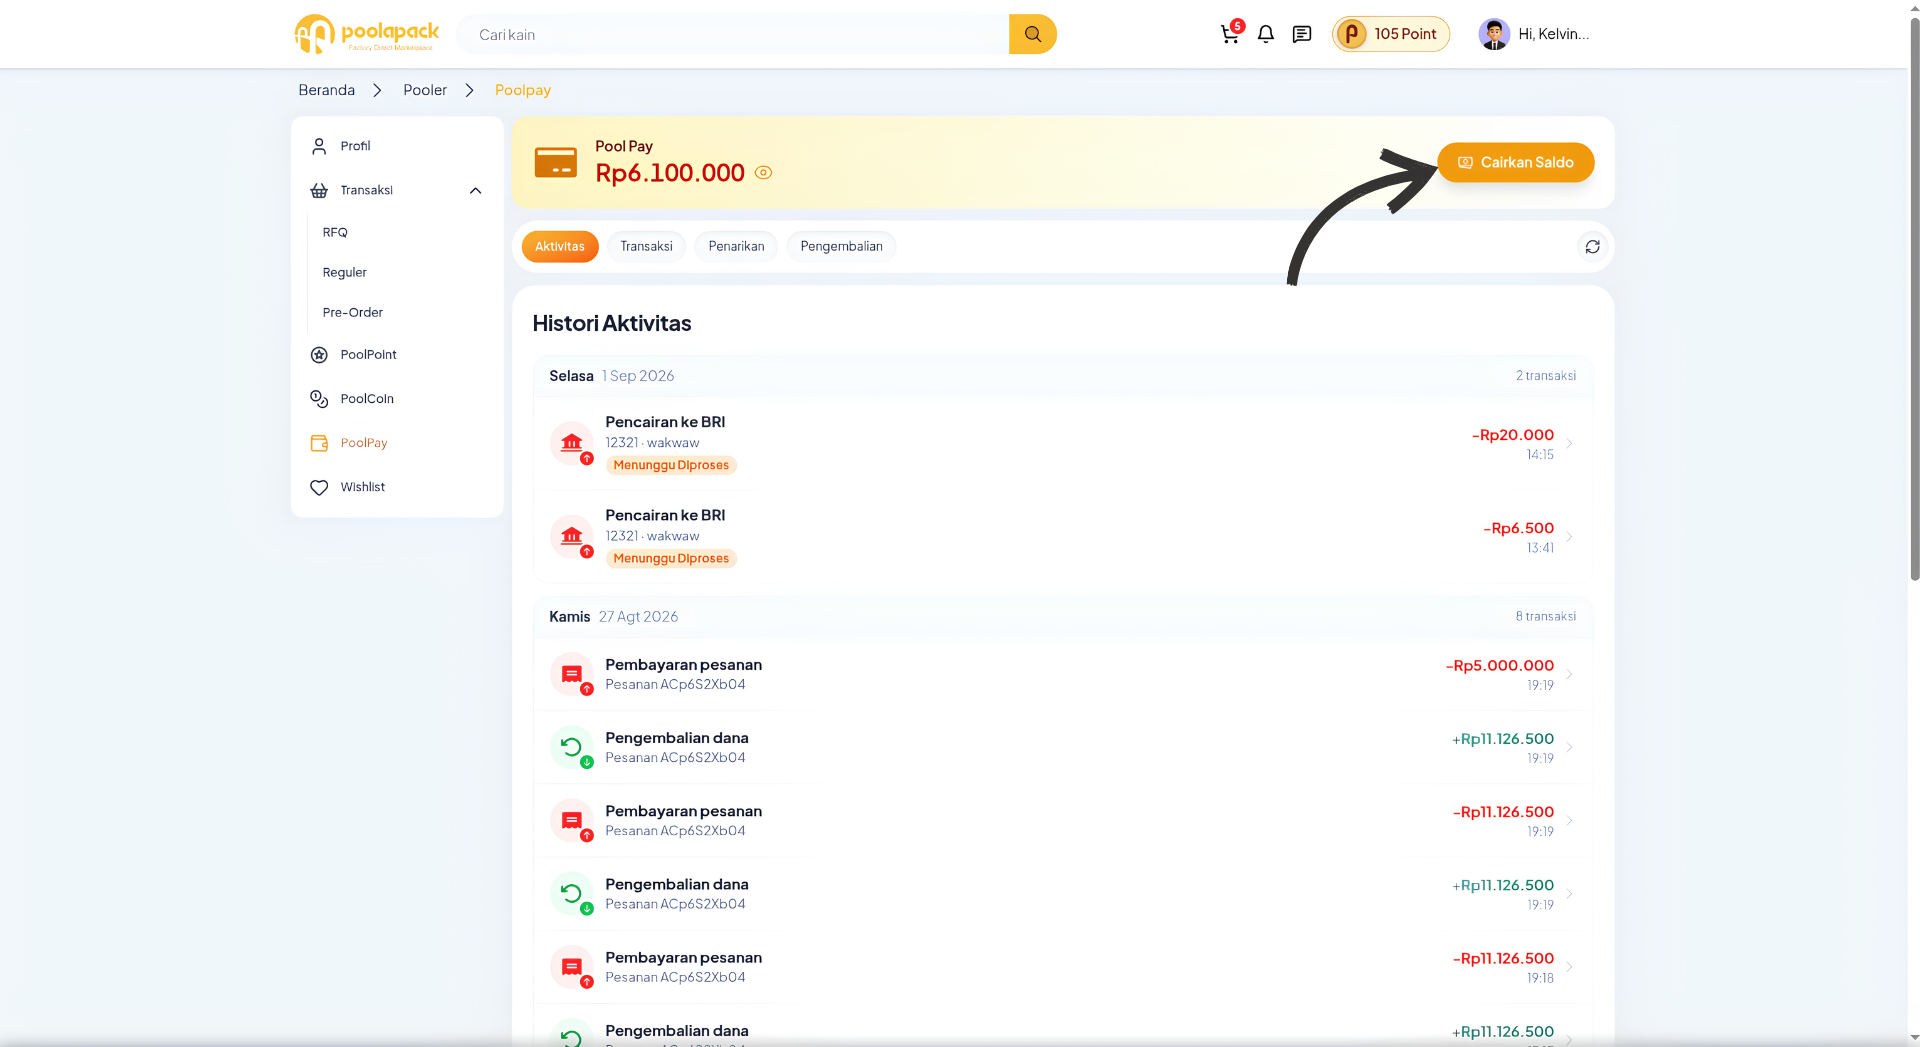Click breadcrumb chevron after Beranda

377,90
